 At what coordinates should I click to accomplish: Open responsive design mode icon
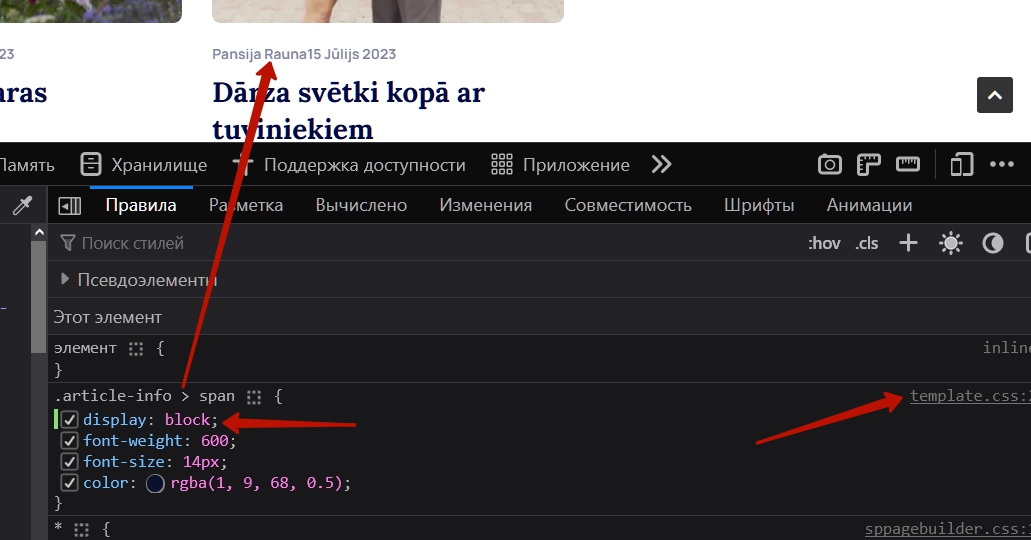[961, 165]
